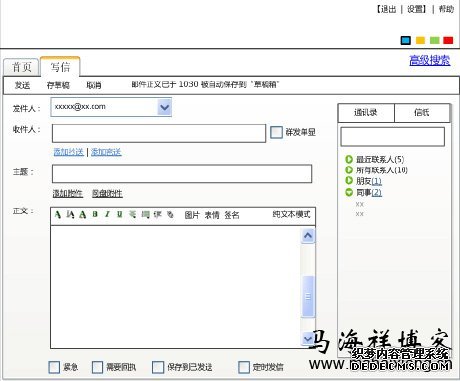Expand the 所有联系人(10) contact group
The height and width of the screenshot is (381, 460).
(349, 170)
